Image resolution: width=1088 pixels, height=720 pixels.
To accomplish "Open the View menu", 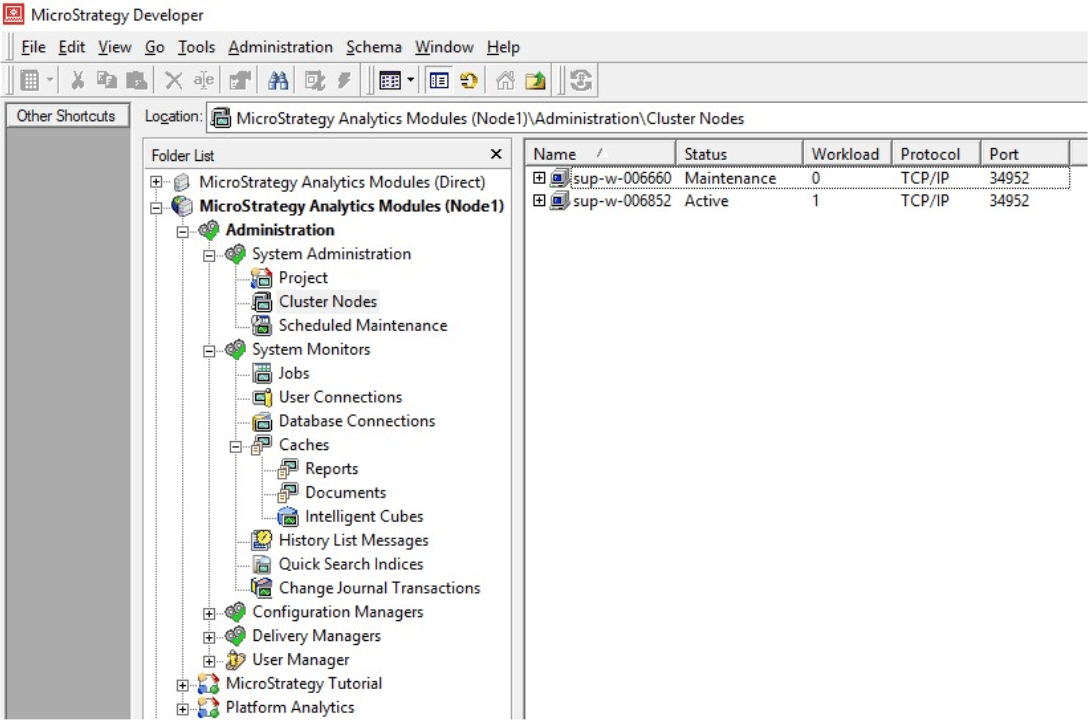I will [x=114, y=47].
